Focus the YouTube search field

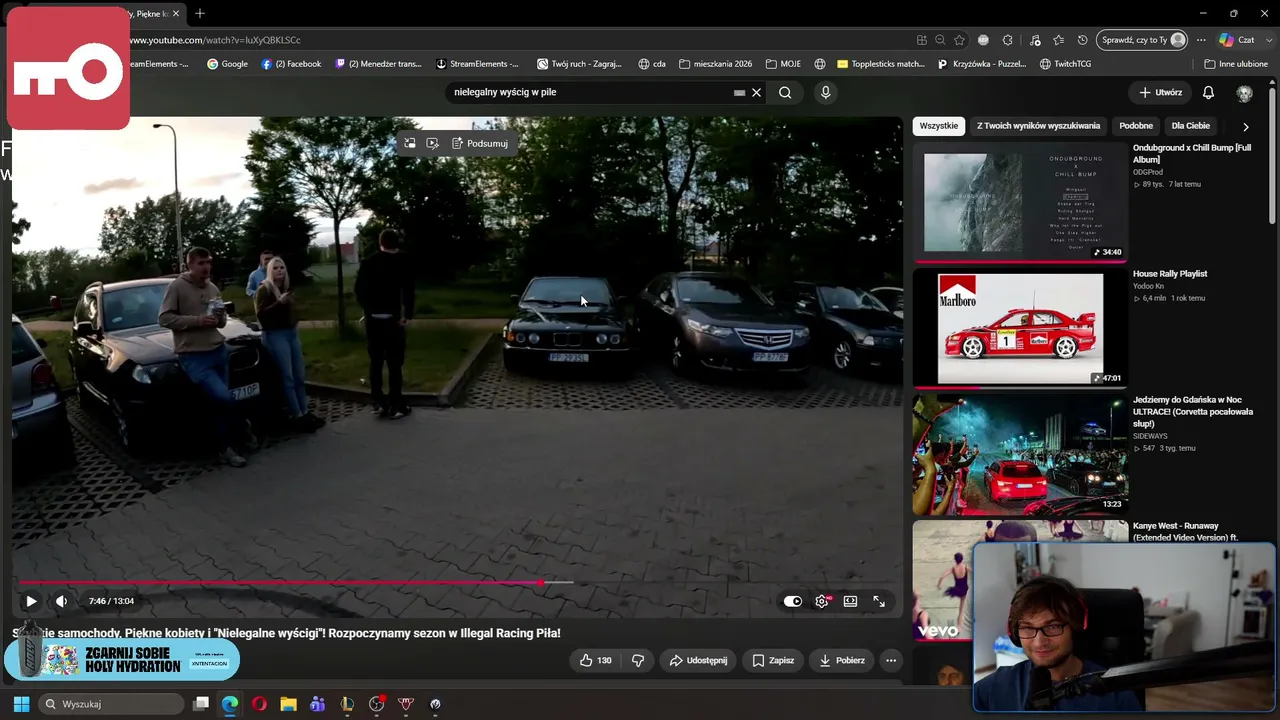[590, 92]
